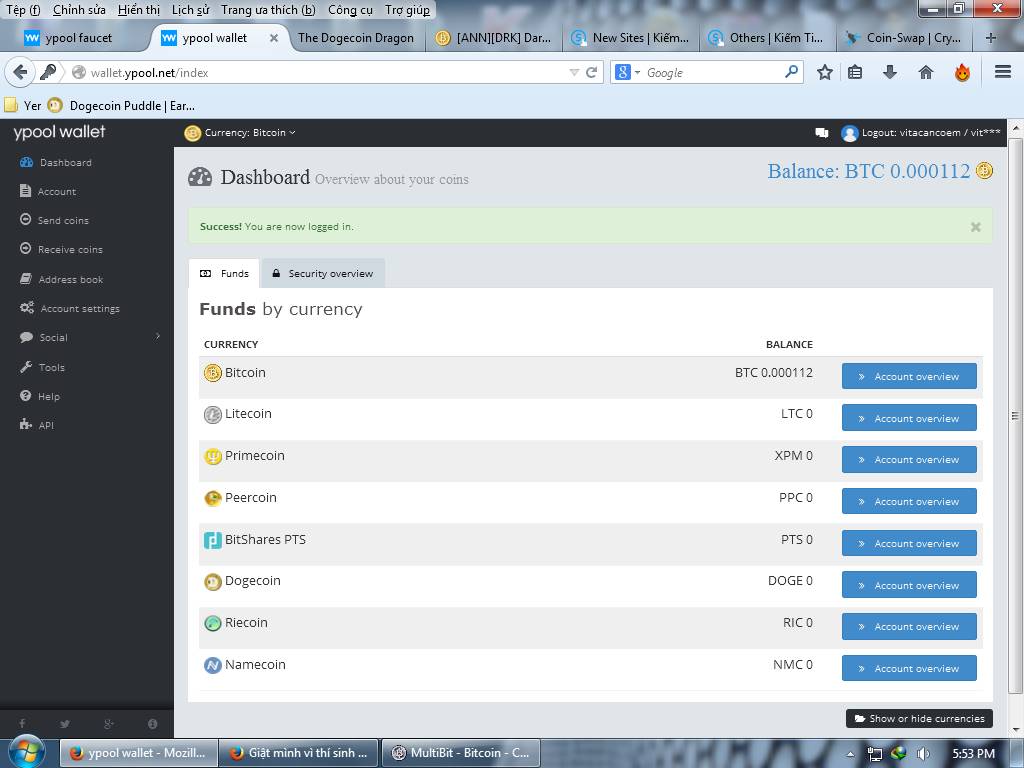This screenshot has height=768, width=1024.
Task: Open the Firefox hamburger menu
Action: click(1003, 72)
